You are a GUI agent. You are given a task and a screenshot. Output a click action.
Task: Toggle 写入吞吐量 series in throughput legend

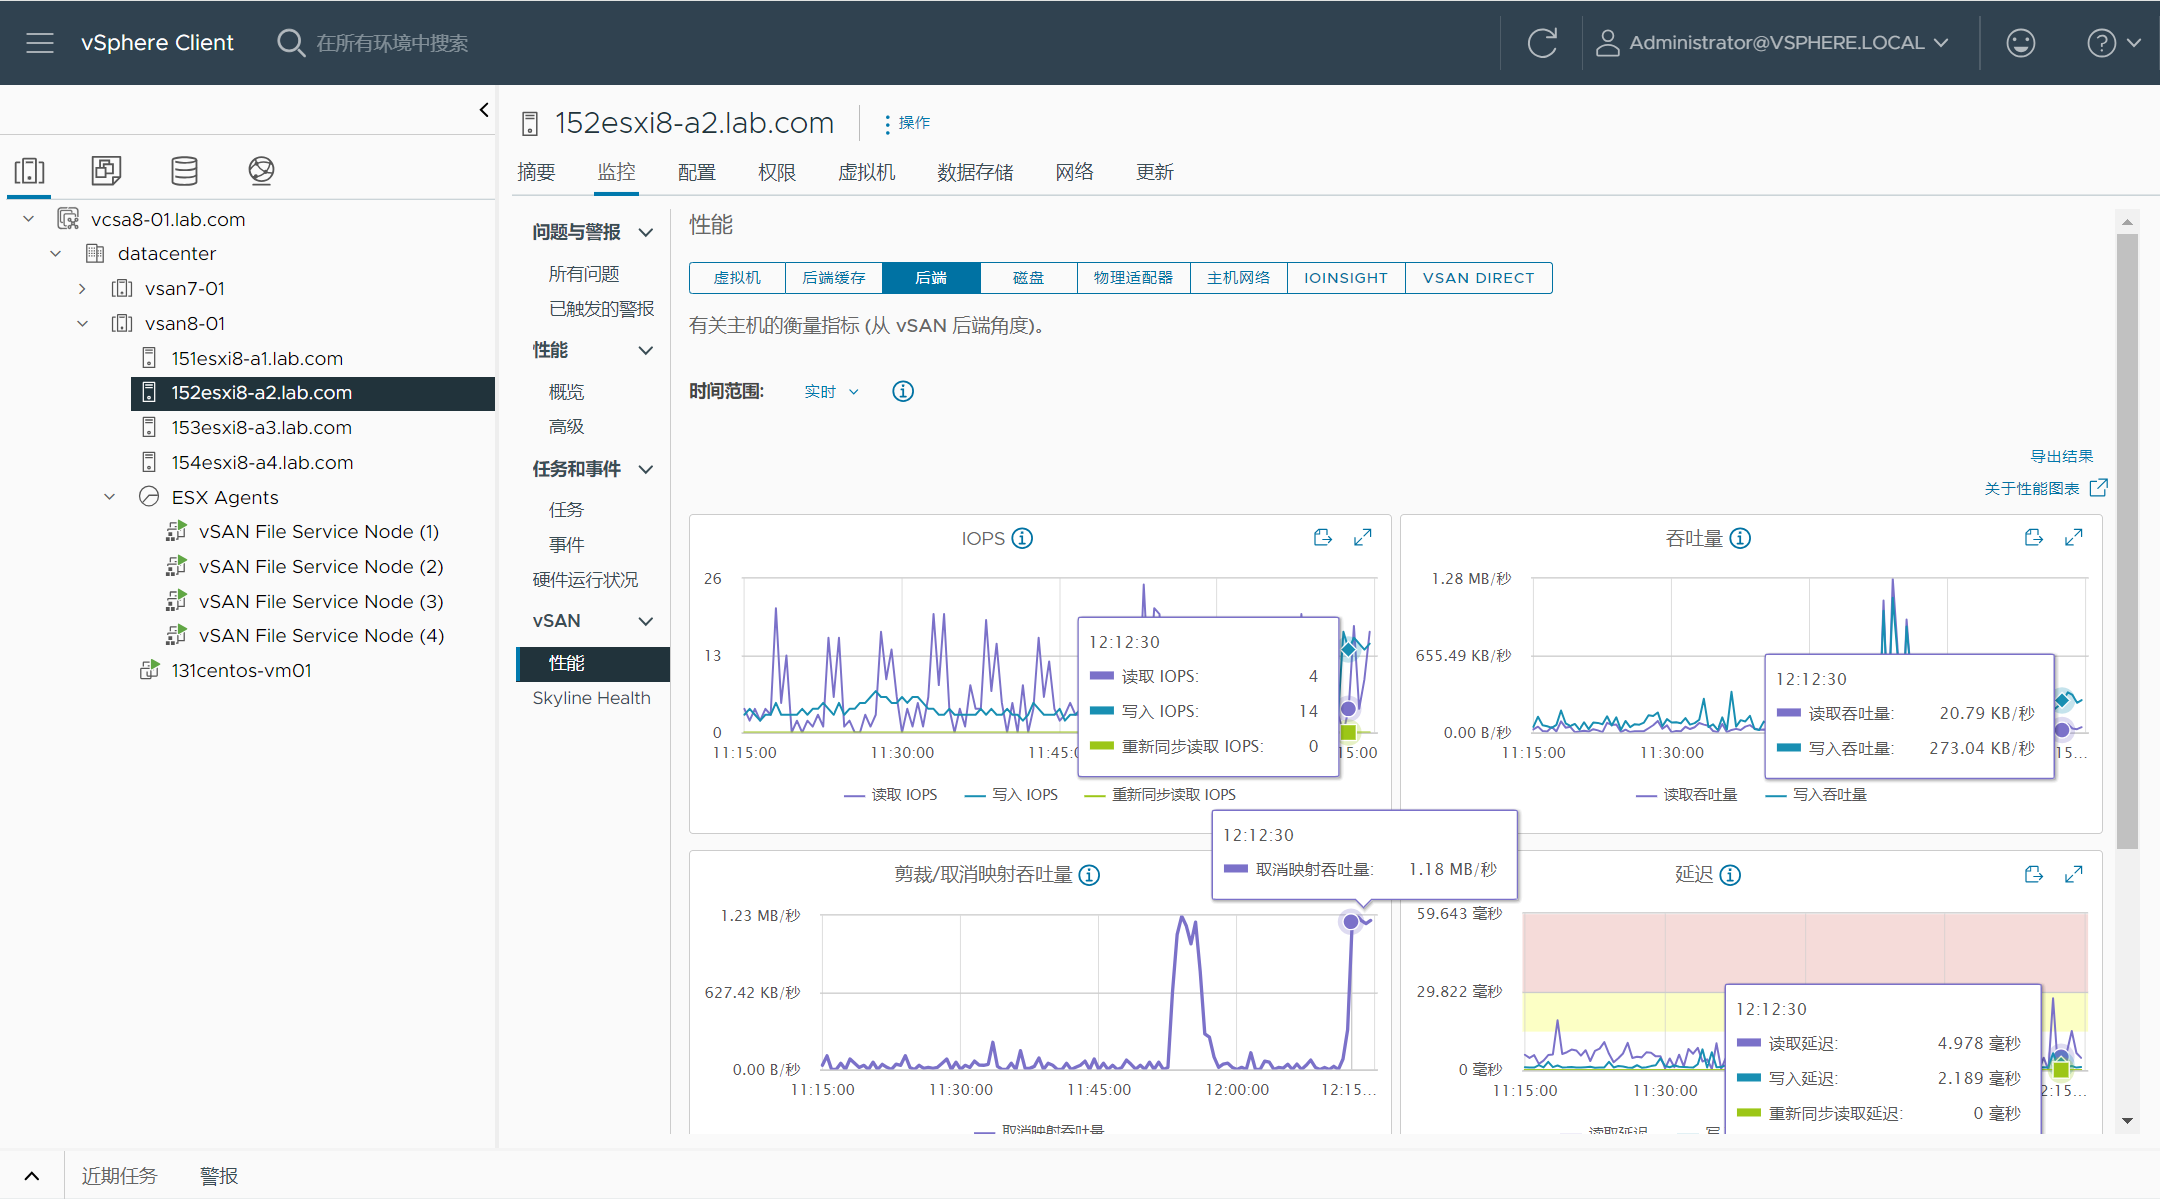[1816, 795]
